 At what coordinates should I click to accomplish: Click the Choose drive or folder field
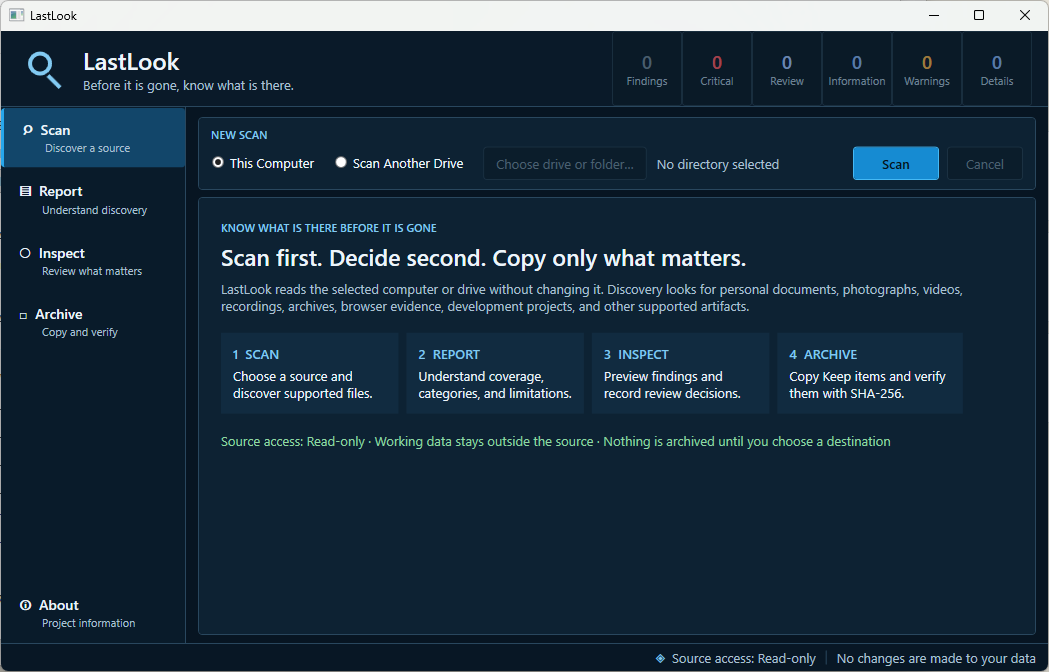click(x=565, y=163)
